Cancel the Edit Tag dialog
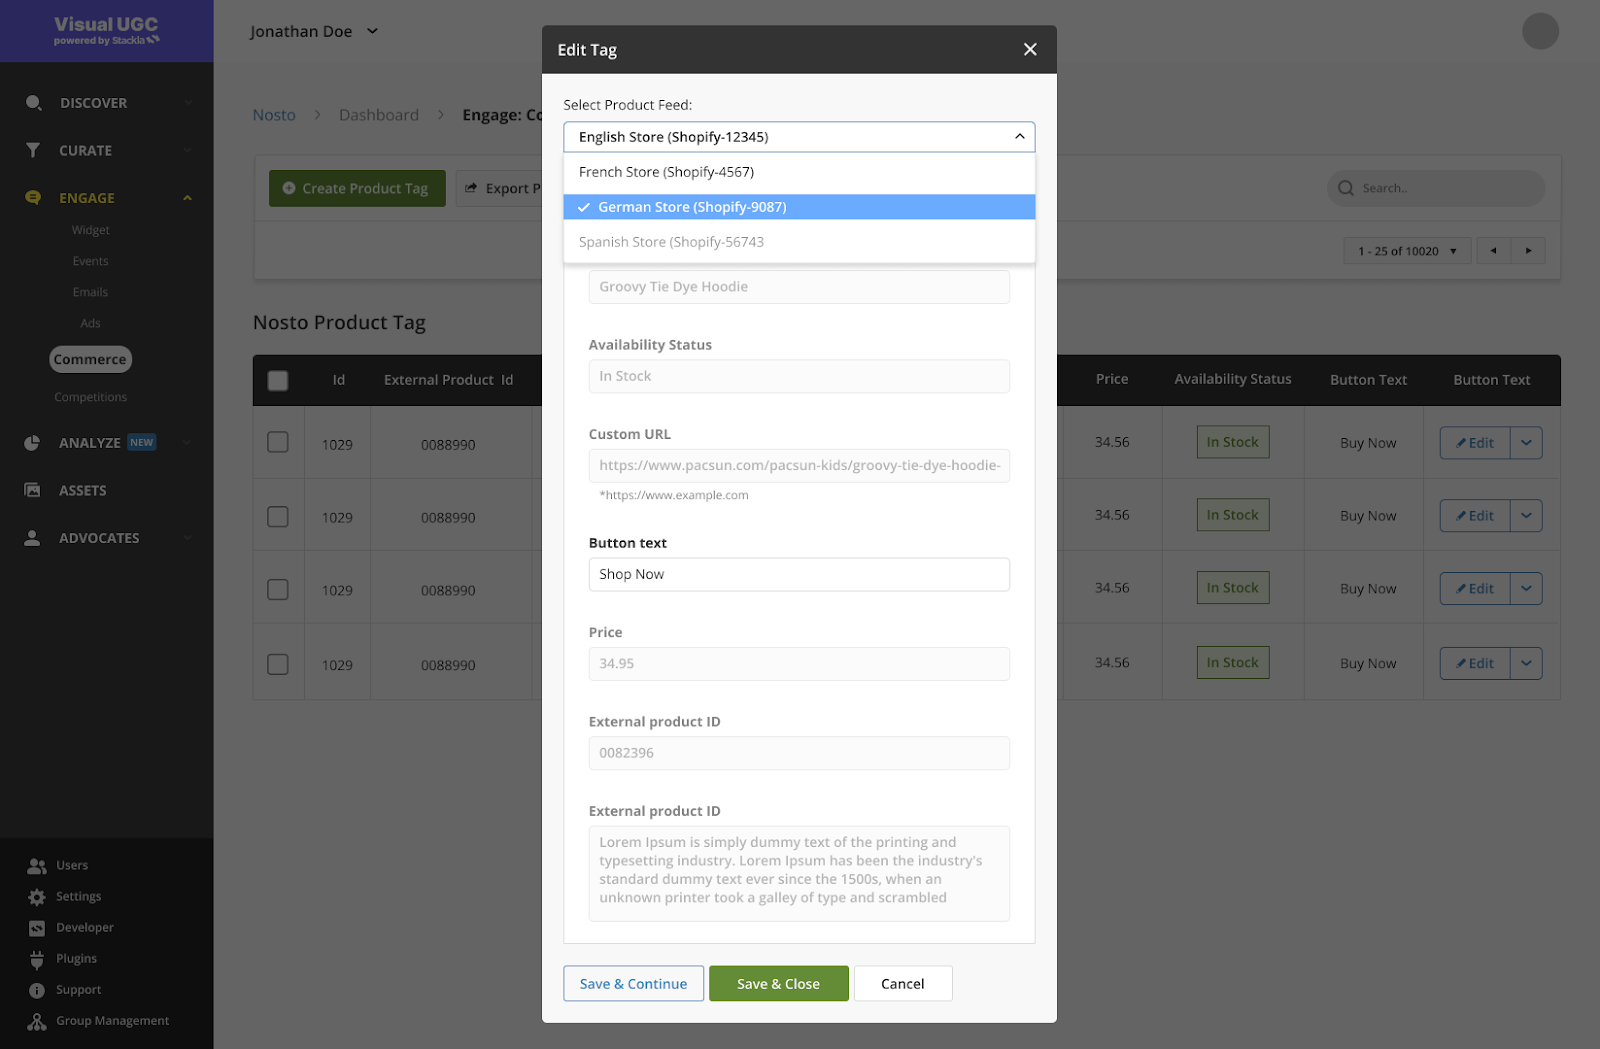 point(902,984)
